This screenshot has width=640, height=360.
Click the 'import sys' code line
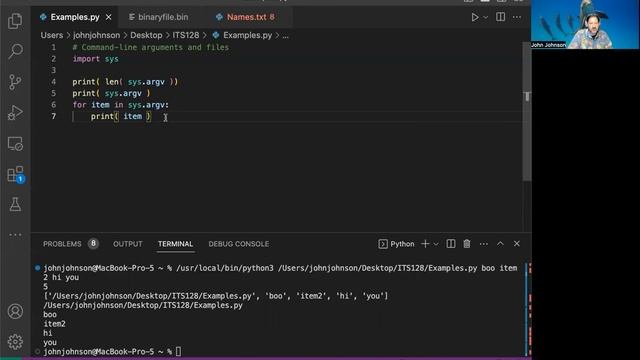(96, 59)
